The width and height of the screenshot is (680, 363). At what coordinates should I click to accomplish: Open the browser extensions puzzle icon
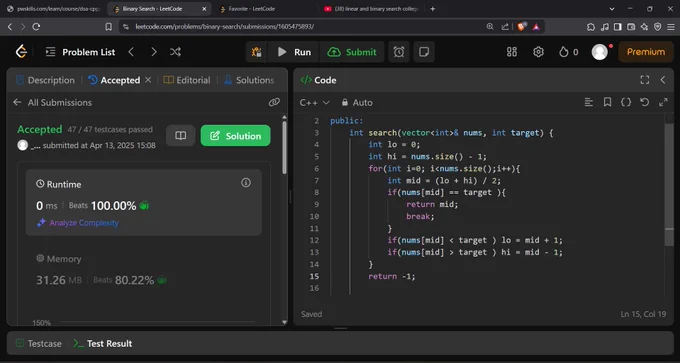coord(591,27)
